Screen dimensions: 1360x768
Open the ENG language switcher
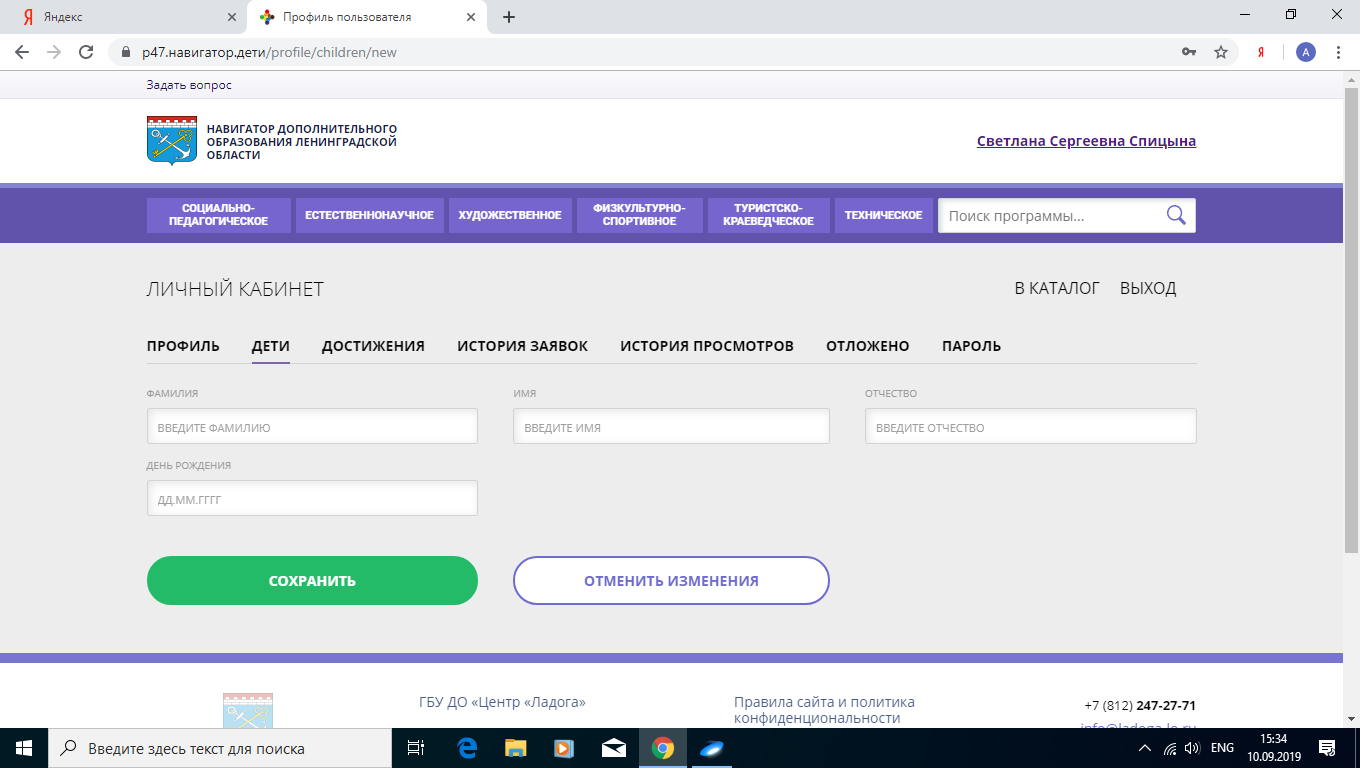click(1222, 748)
